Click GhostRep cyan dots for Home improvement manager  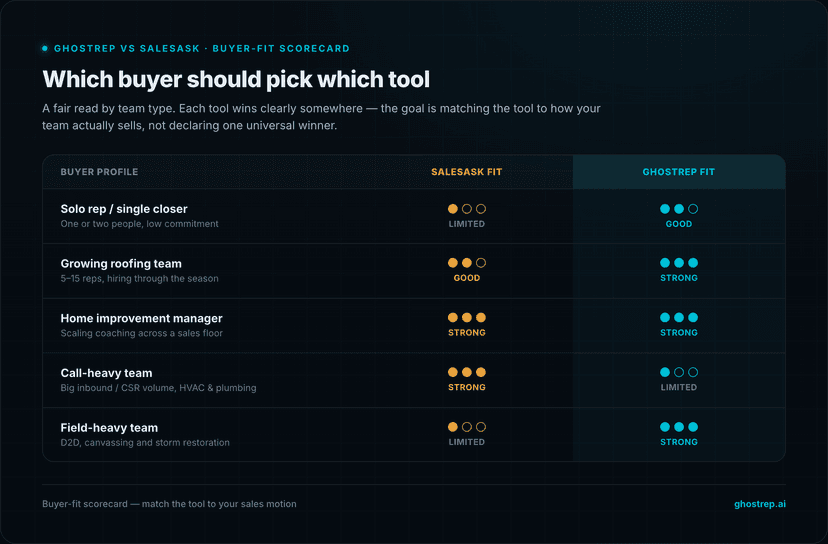tap(679, 317)
